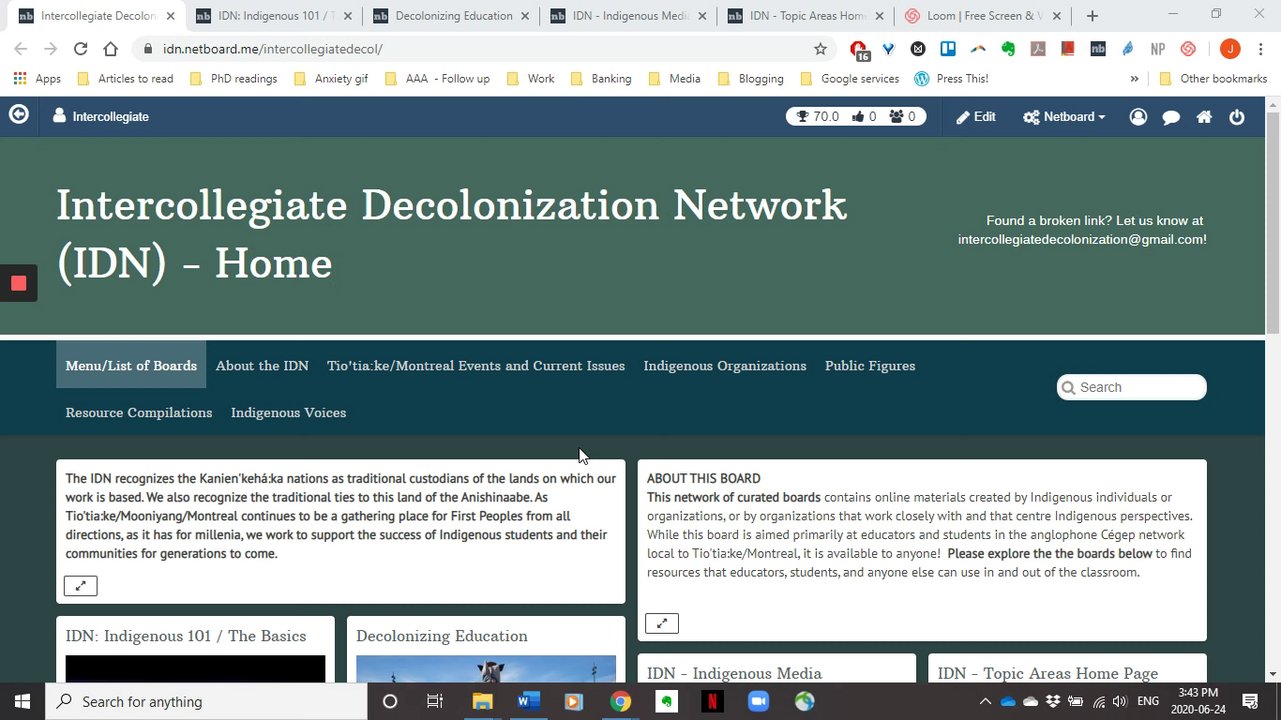Select the About the IDN menu item
Screen dimensions: 1281x720
tap(262, 366)
